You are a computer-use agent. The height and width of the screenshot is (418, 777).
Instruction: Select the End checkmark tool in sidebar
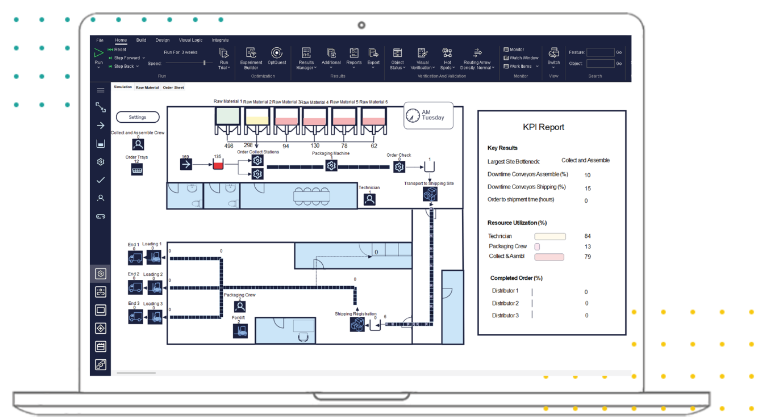pos(101,180)
